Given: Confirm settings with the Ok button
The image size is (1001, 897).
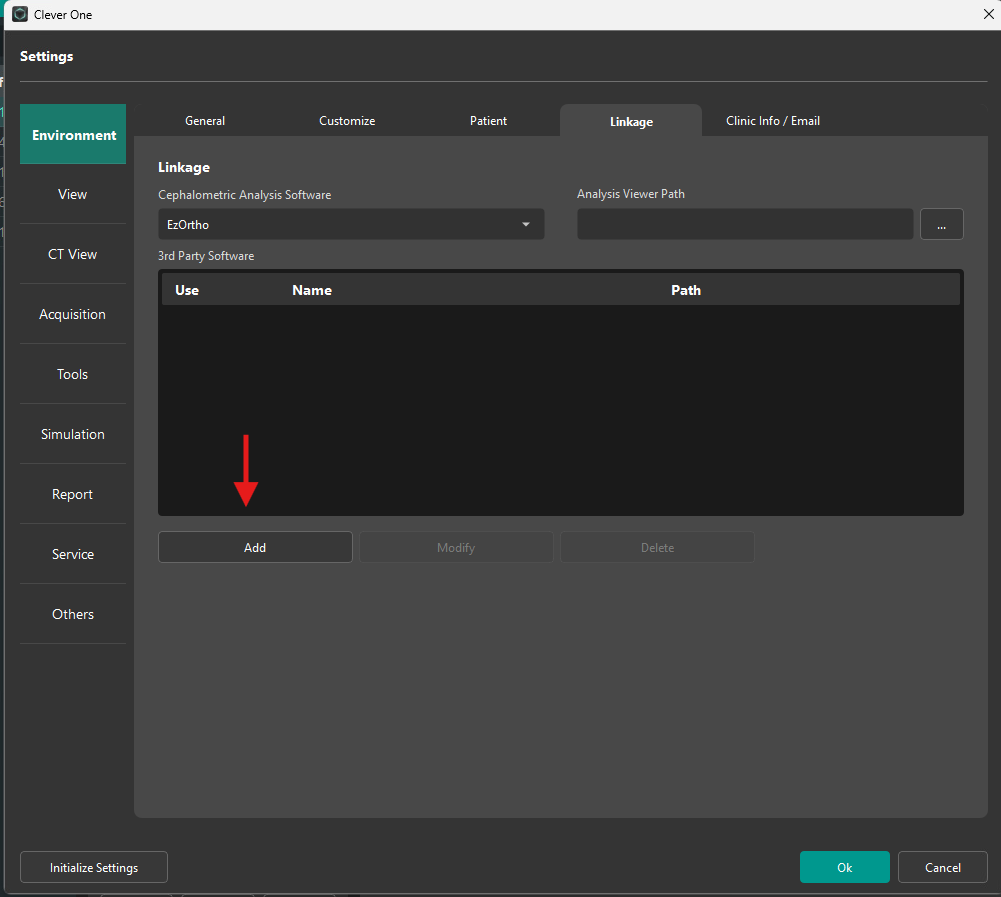Looking at the screenshot, I should [845, 867].
